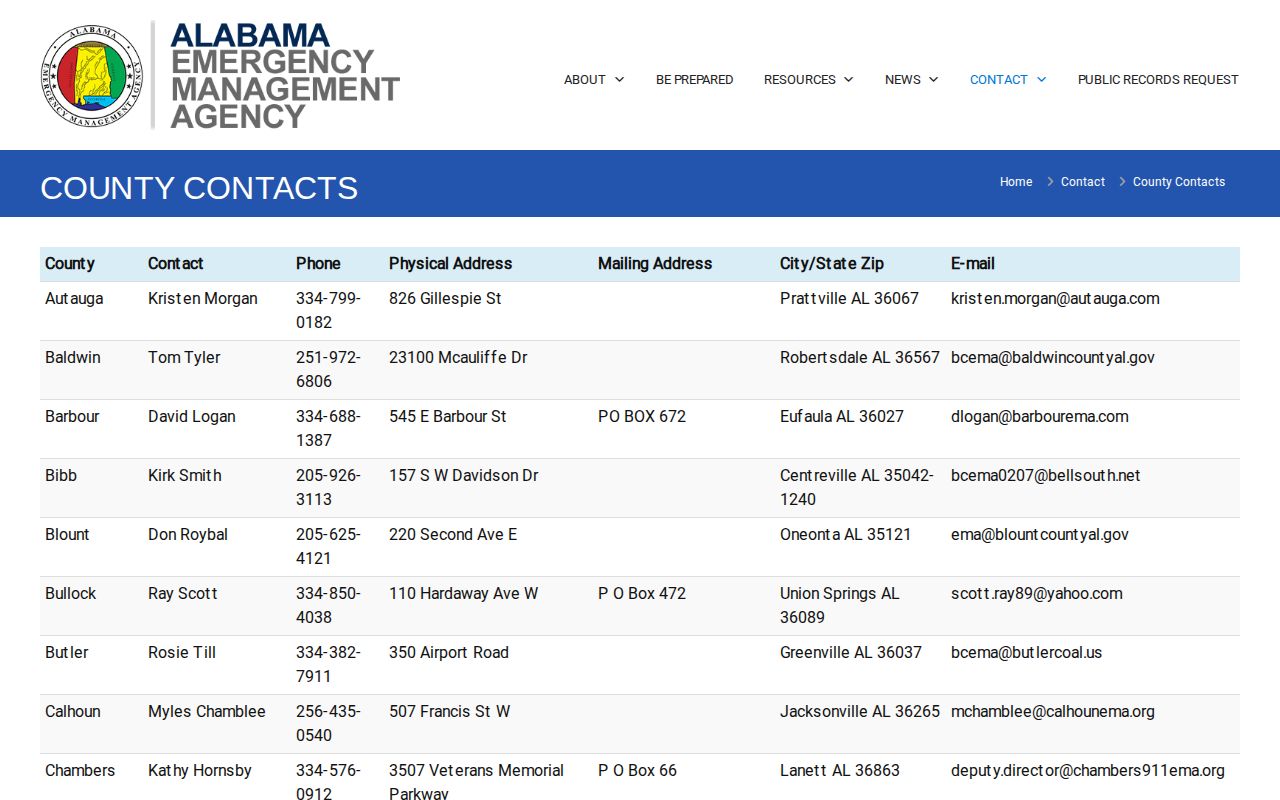Click email bcema@butlercoal.us
1280x800 pixels.
1027,653
